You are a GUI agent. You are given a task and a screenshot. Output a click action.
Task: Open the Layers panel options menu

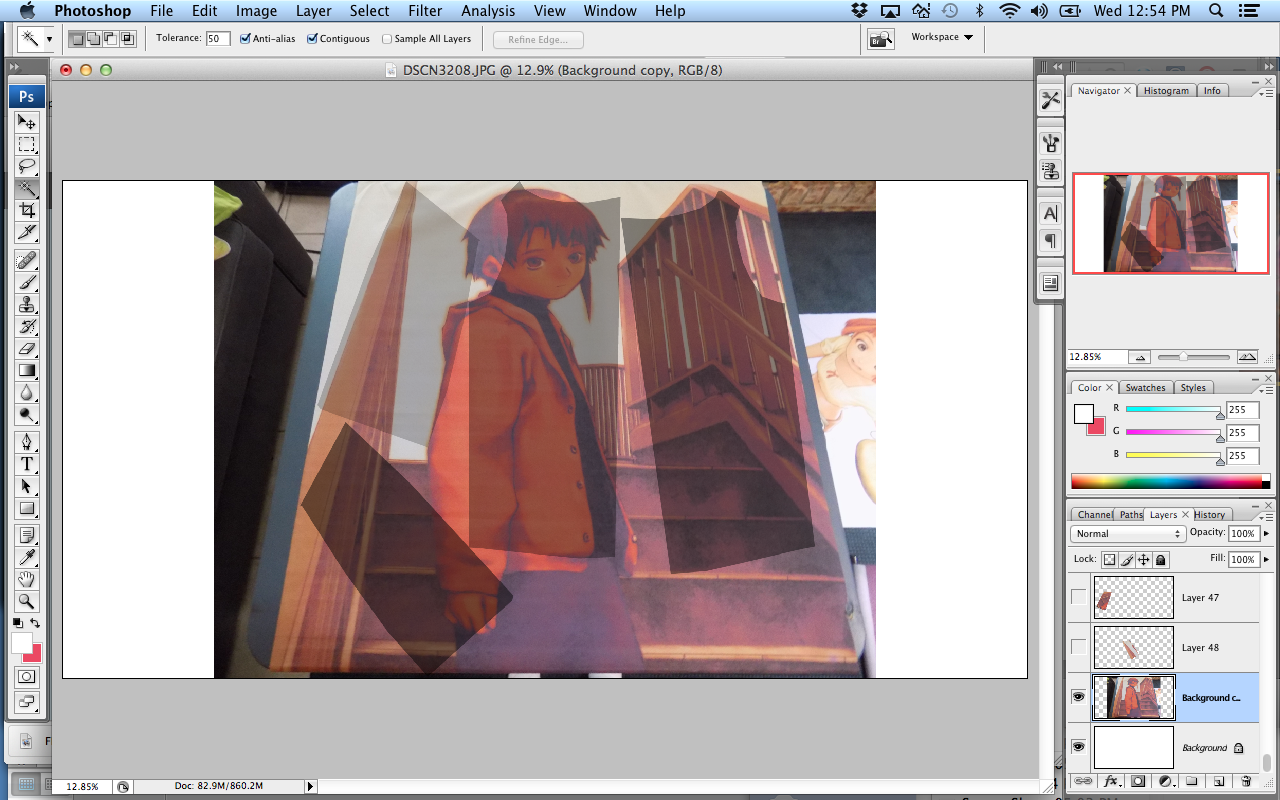(x=1267, y=516)
